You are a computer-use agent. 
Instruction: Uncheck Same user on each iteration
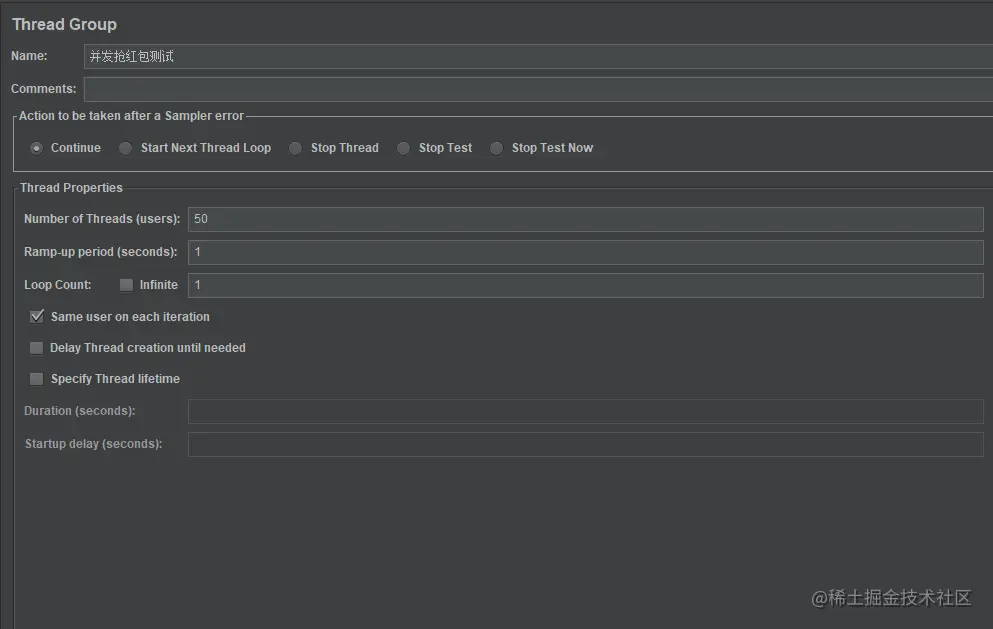37,316
